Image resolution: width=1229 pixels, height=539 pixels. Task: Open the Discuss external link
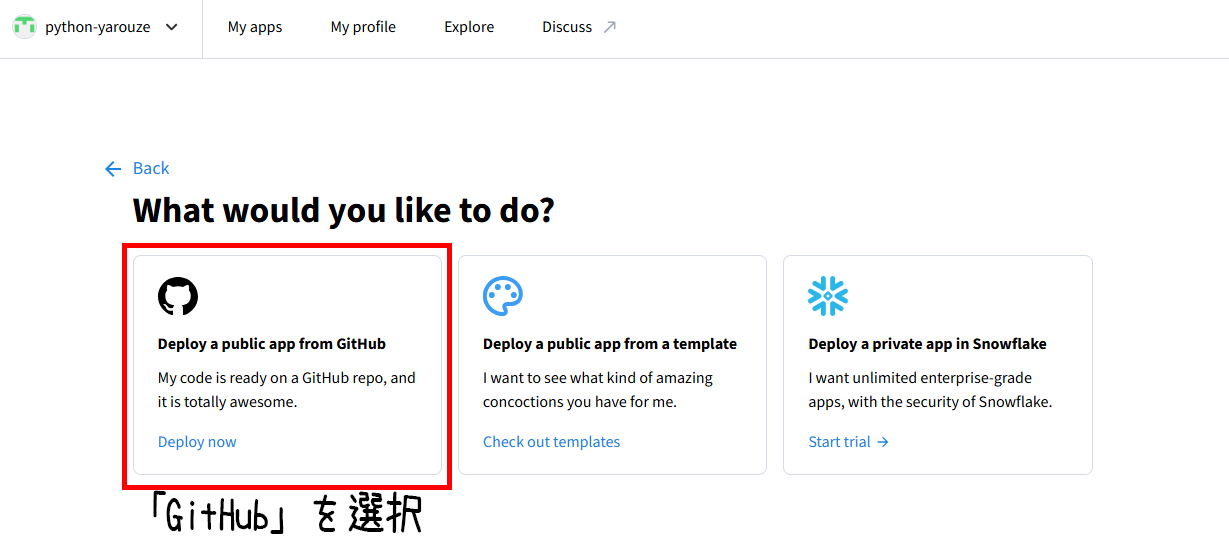(x=579, y=27)
